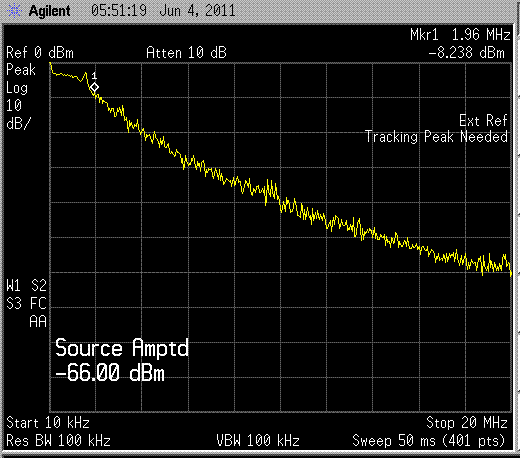Click the Atten 10 dB setting

tap(186, 53)
